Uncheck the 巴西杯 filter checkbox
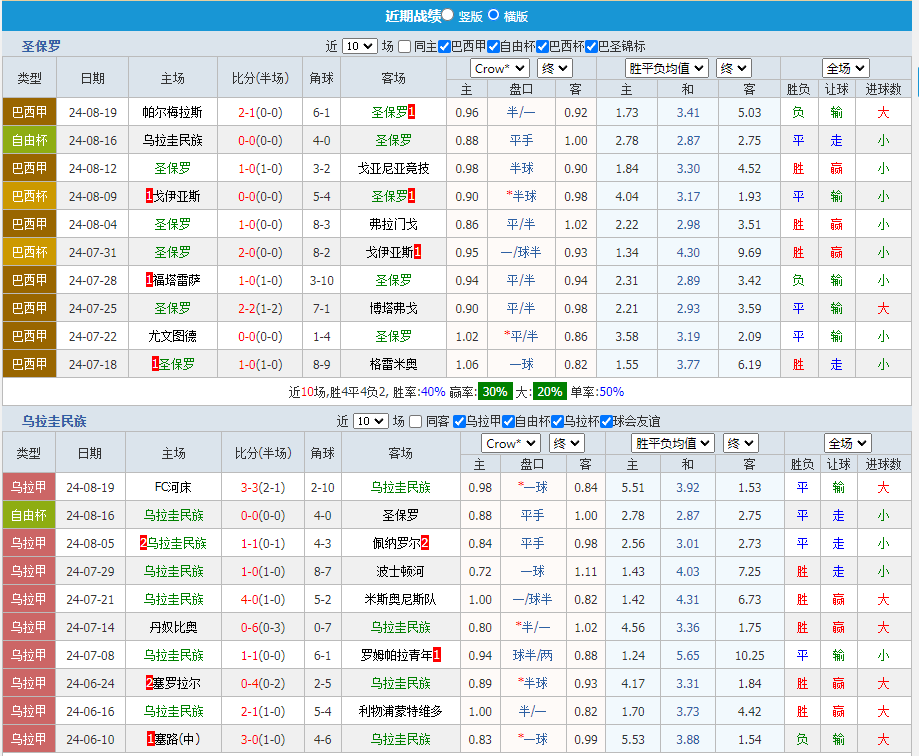Viewport: 919px width, 756px height. tap(543, 46)
